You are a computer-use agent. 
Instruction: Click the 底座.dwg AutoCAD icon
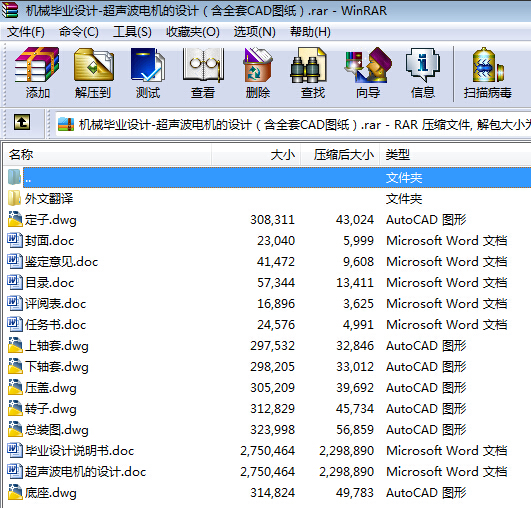[x=15, y=492]
